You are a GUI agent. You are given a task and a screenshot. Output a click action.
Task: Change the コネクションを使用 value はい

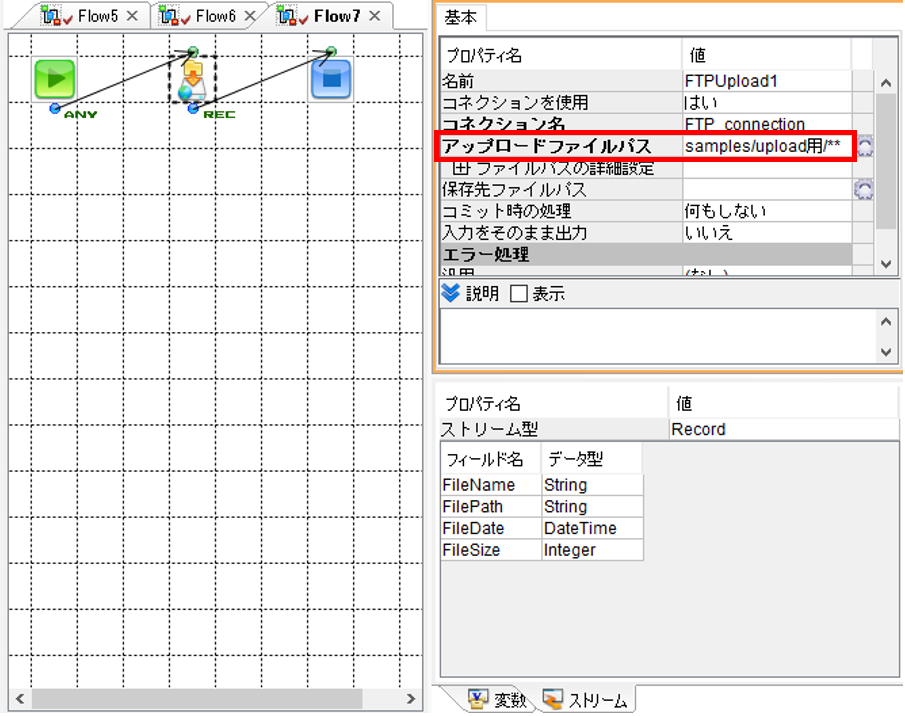(x=766, y=103)
